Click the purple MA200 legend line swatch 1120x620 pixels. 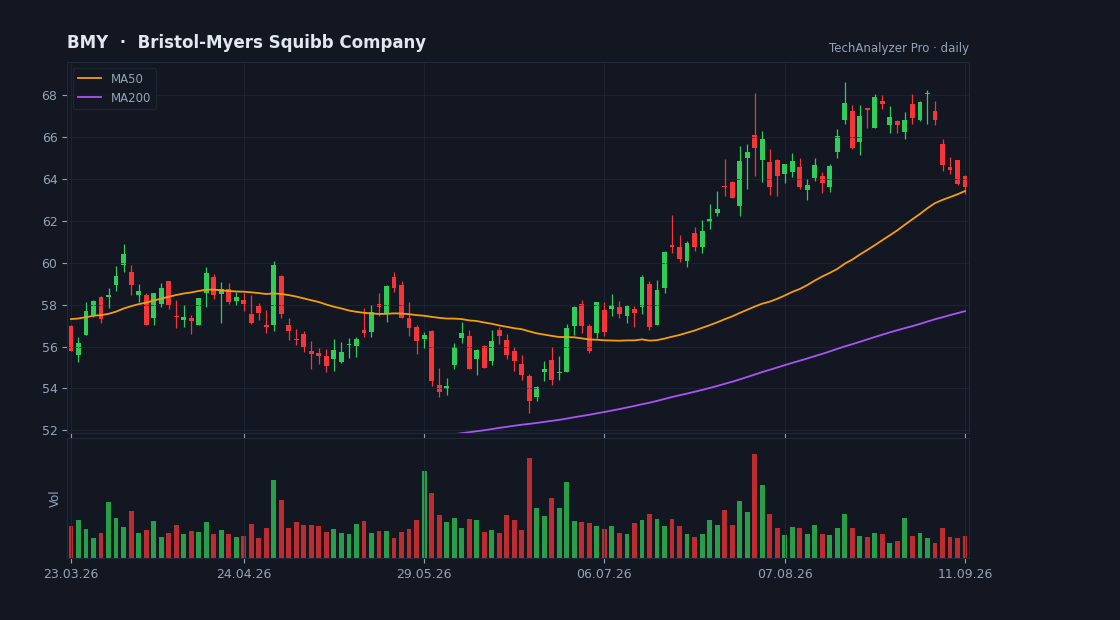click(x=89, y=98)
